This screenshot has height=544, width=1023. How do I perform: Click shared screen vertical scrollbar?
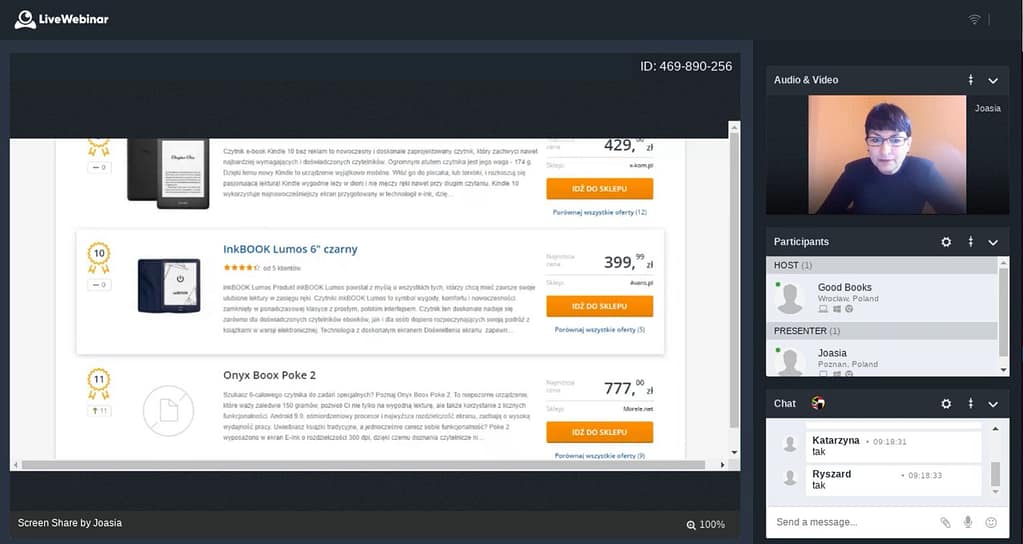(734, 280)
